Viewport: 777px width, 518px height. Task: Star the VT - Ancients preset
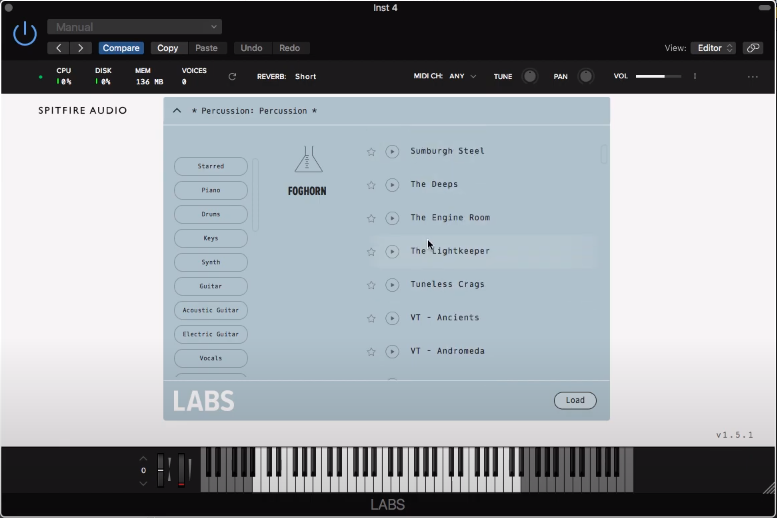tap(371, 318)
